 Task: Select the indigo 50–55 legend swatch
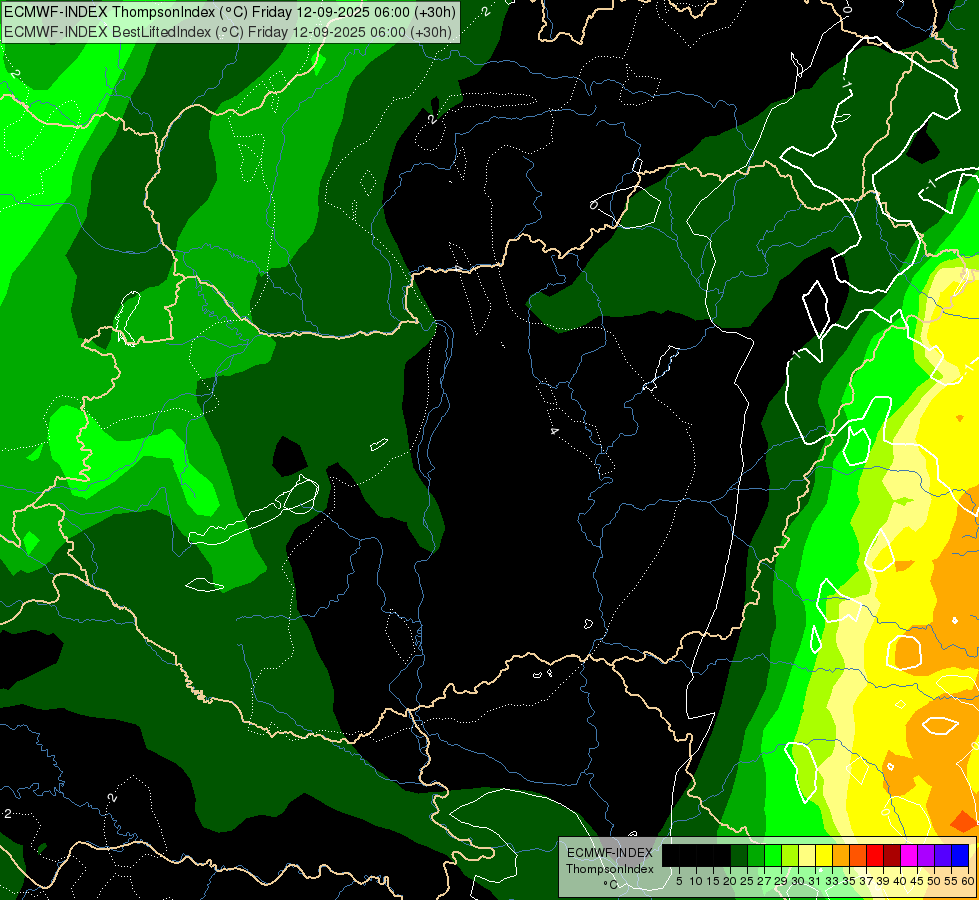tap(943, 855)
